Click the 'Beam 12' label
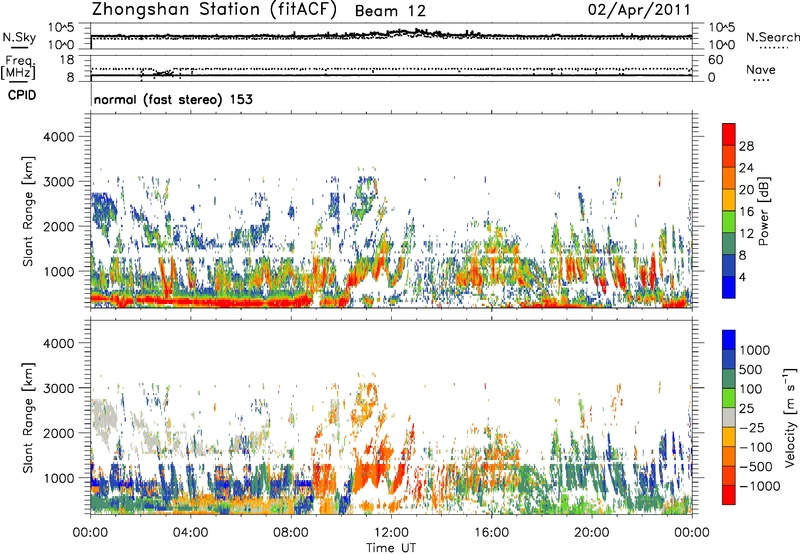Viewport: 800px width, 554px height. [x=390, y=11]
